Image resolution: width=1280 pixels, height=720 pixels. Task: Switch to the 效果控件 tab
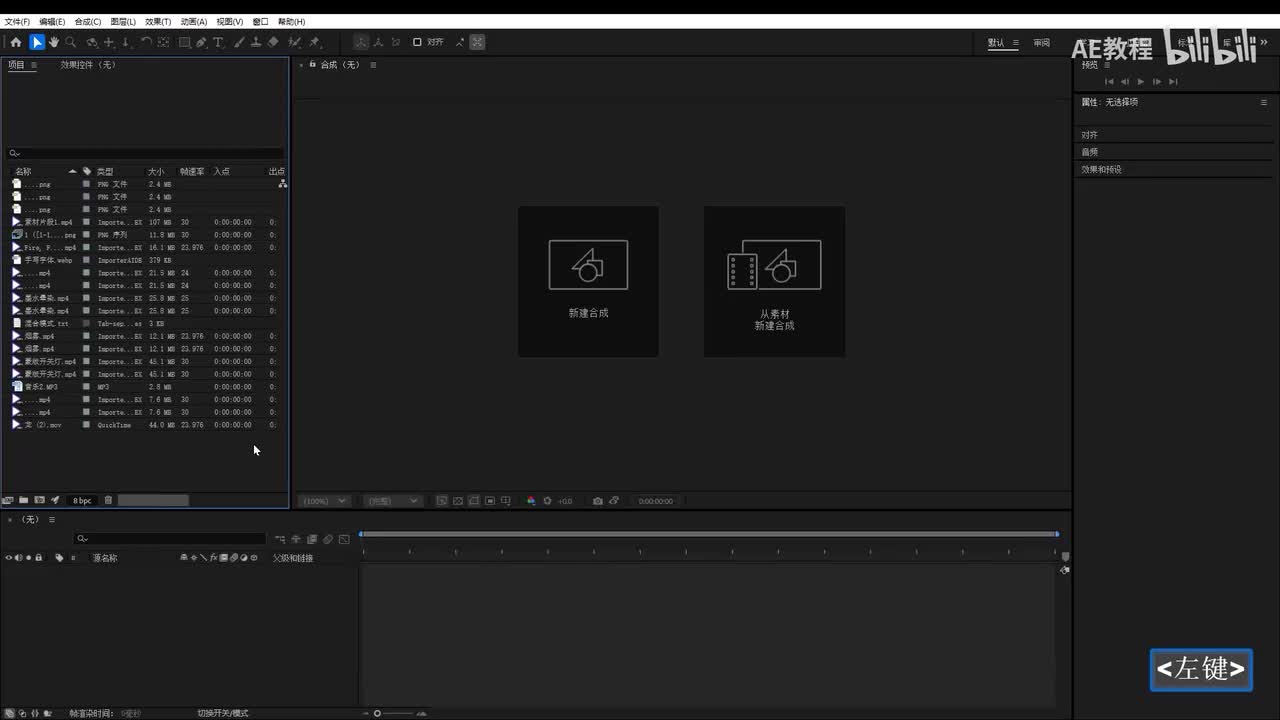pyautogui.click(x=88, y=65)
